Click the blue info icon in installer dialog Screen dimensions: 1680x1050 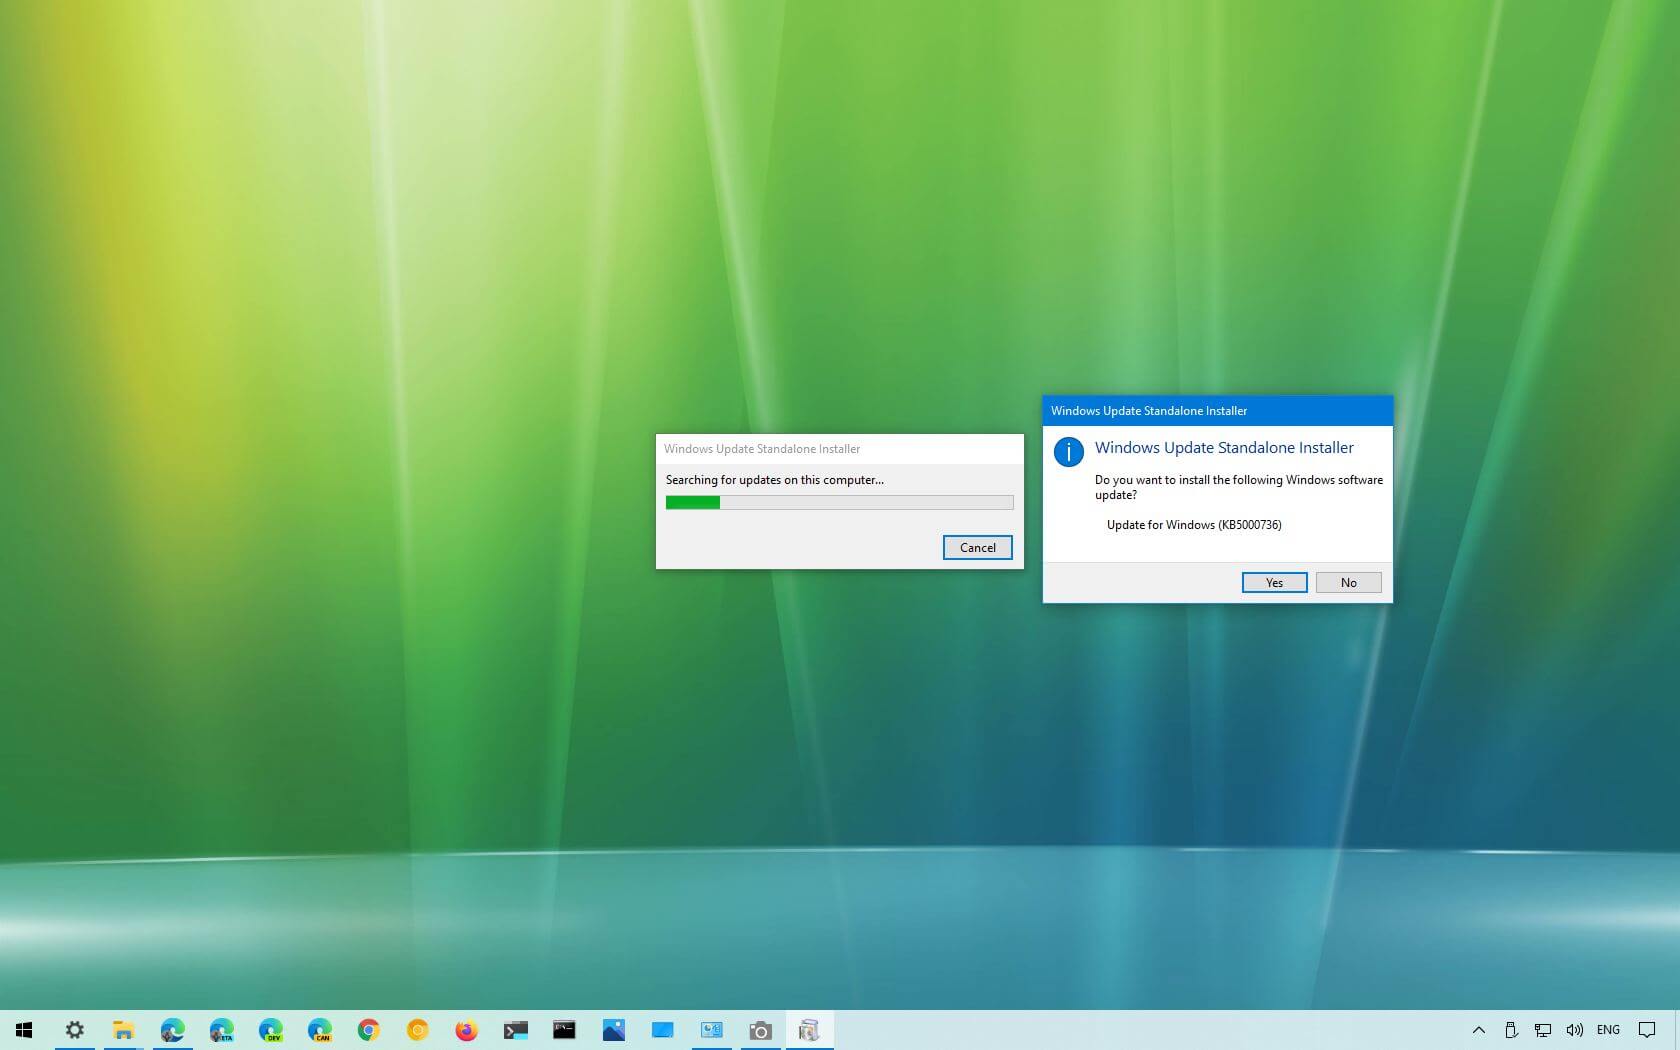tap(1068, 452)
